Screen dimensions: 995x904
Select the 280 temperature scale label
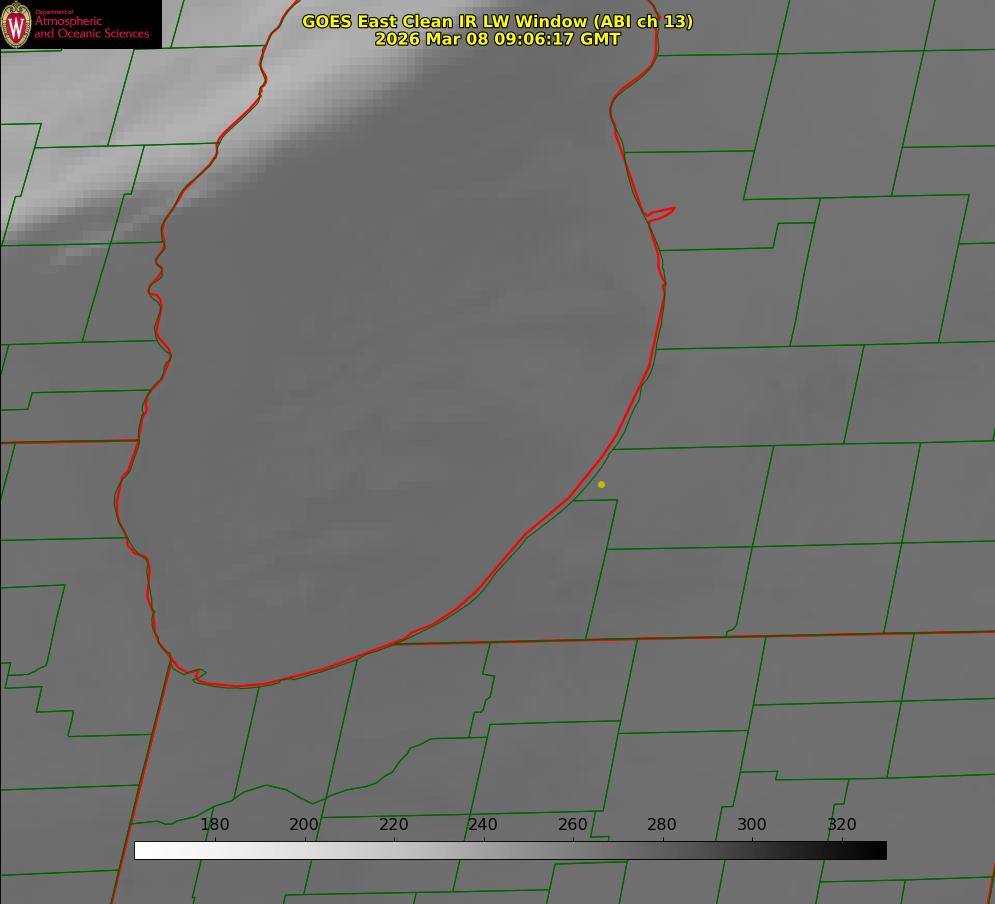662,825
